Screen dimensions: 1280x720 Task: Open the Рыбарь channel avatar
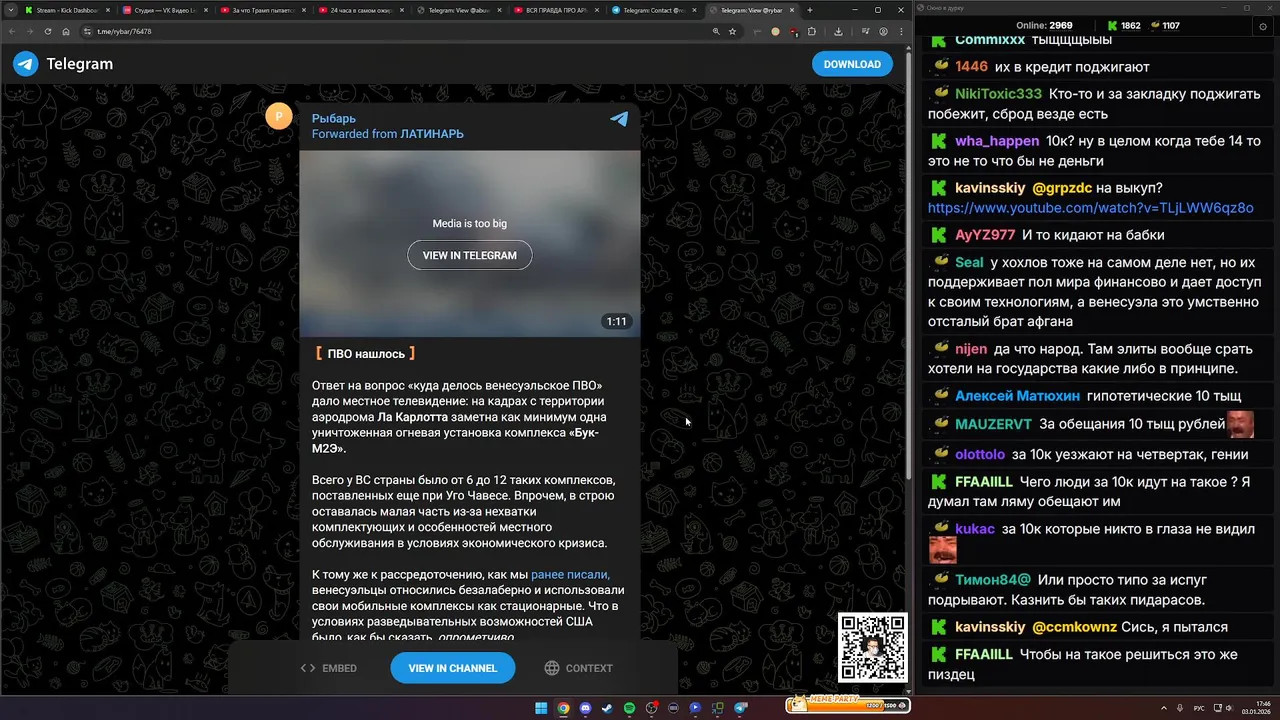pos(279,116)
